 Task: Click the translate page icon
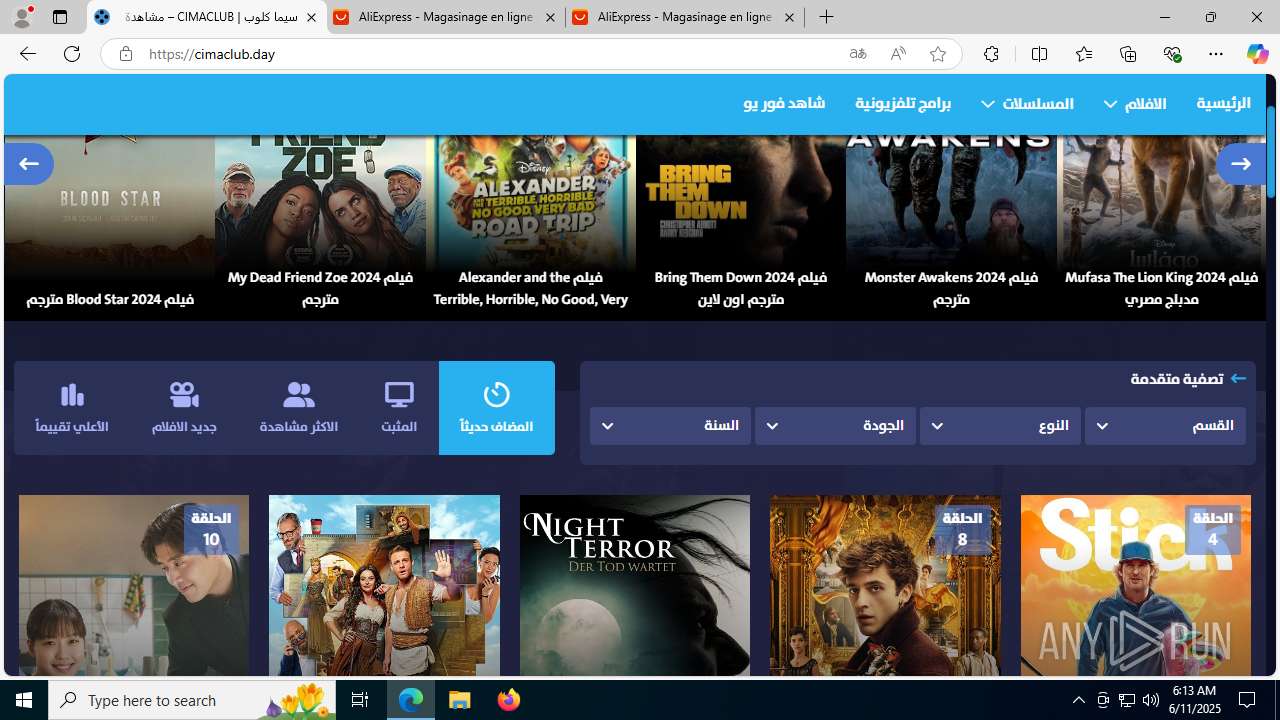(x=858, y=54)
